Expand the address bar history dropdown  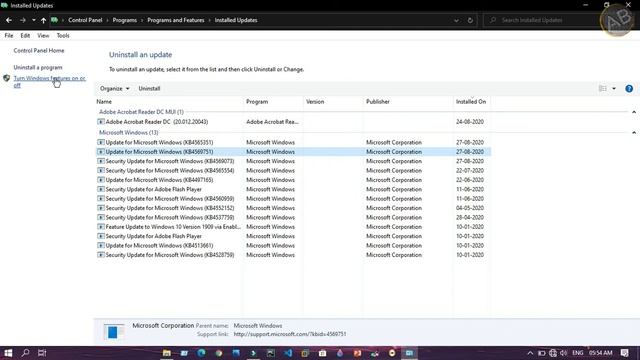(456, 20)
